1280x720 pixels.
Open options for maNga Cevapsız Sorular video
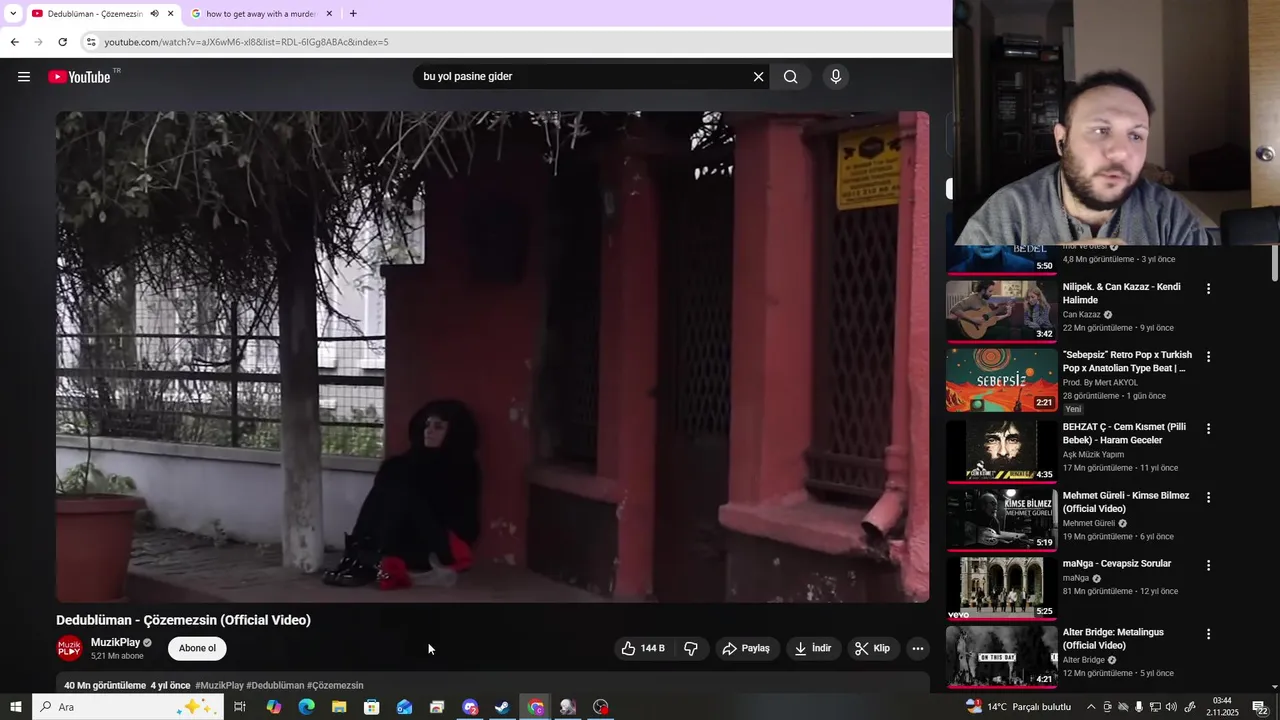tap(1208, 565)
